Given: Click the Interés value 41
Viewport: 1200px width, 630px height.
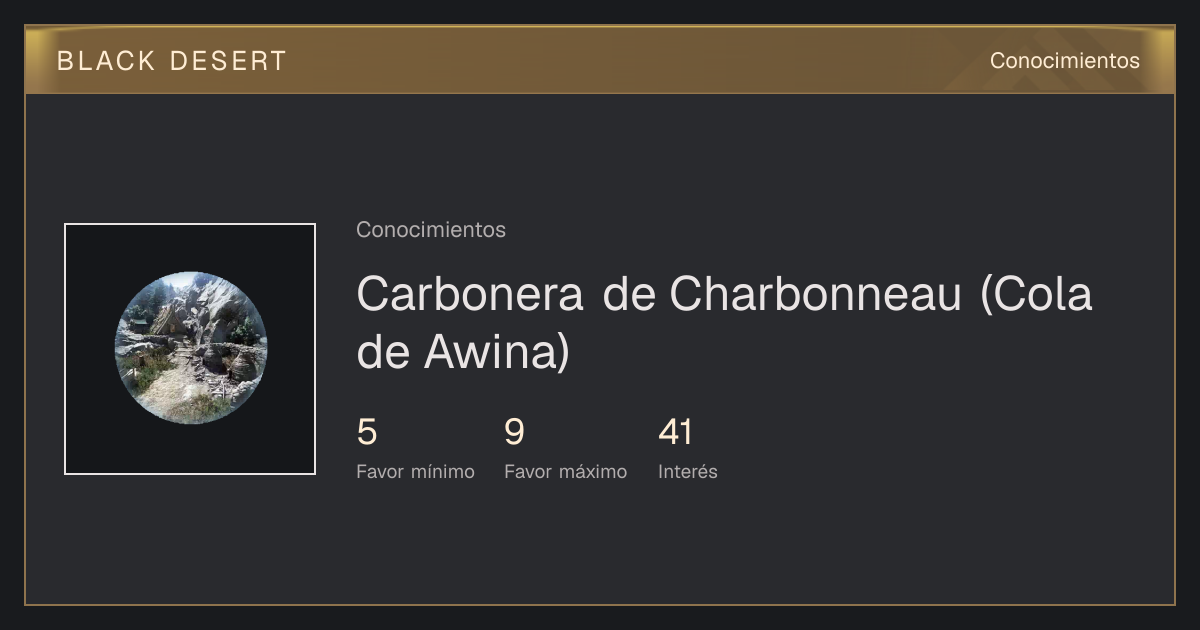Looking at the screenshot, I should click(x=675, y=432).
